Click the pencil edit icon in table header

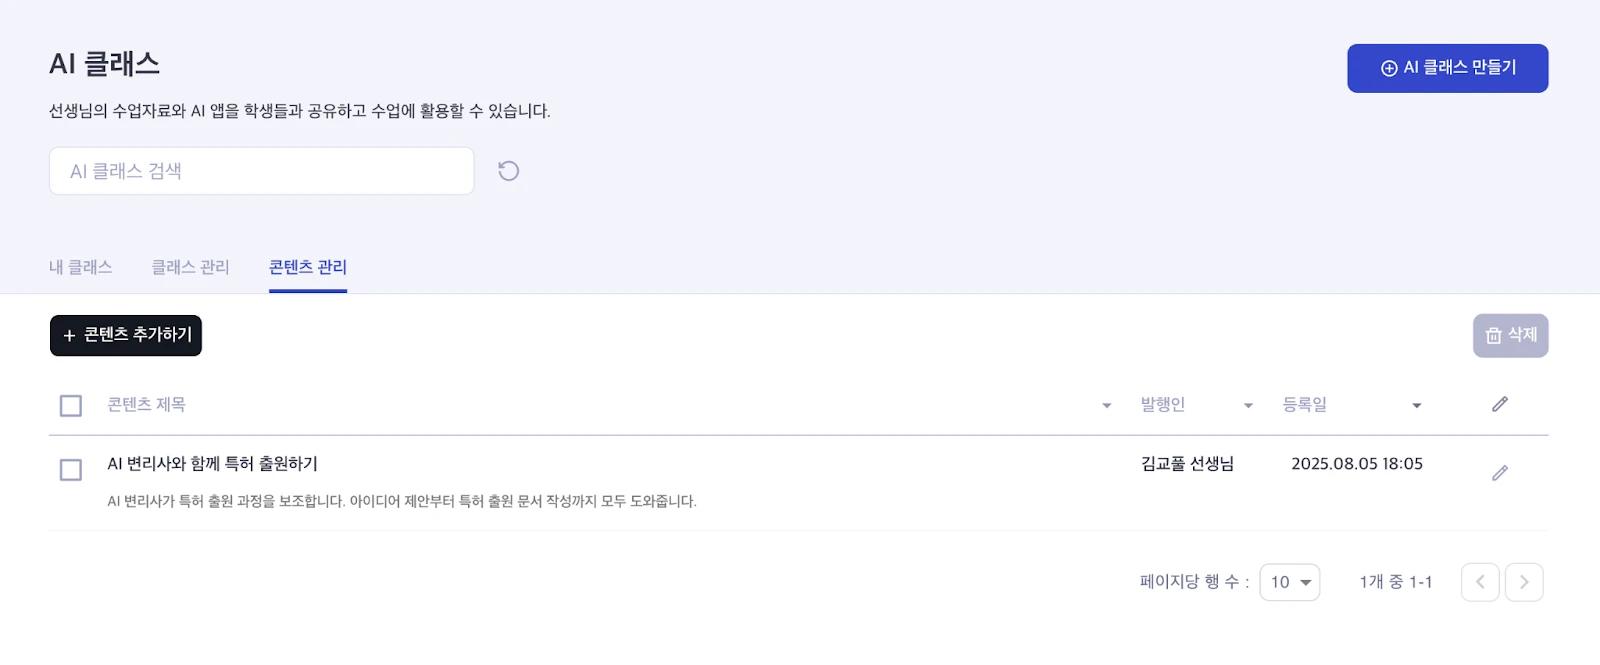tap(1499, 404)
